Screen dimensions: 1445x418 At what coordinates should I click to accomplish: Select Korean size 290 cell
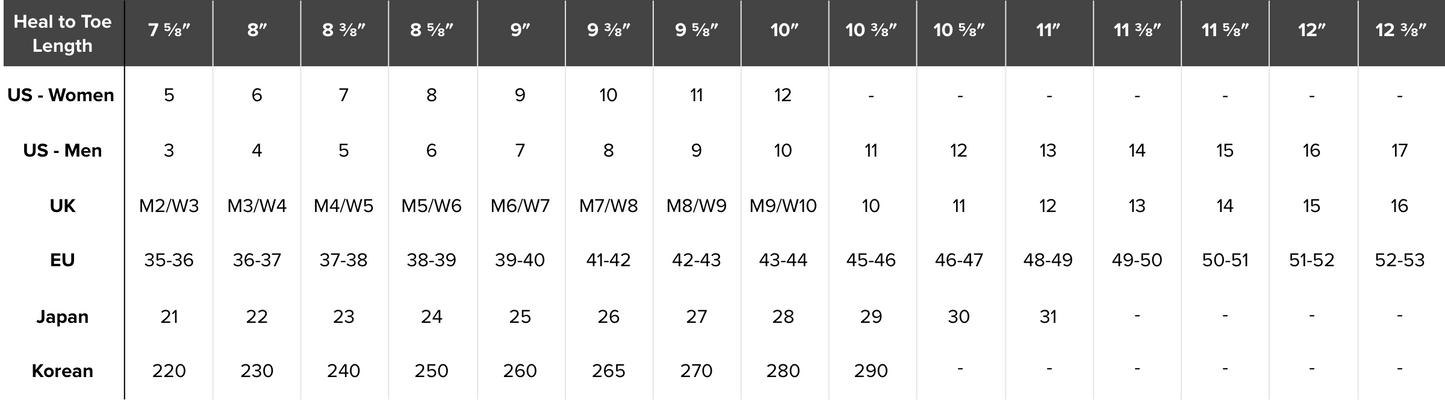tap(871, 371)
